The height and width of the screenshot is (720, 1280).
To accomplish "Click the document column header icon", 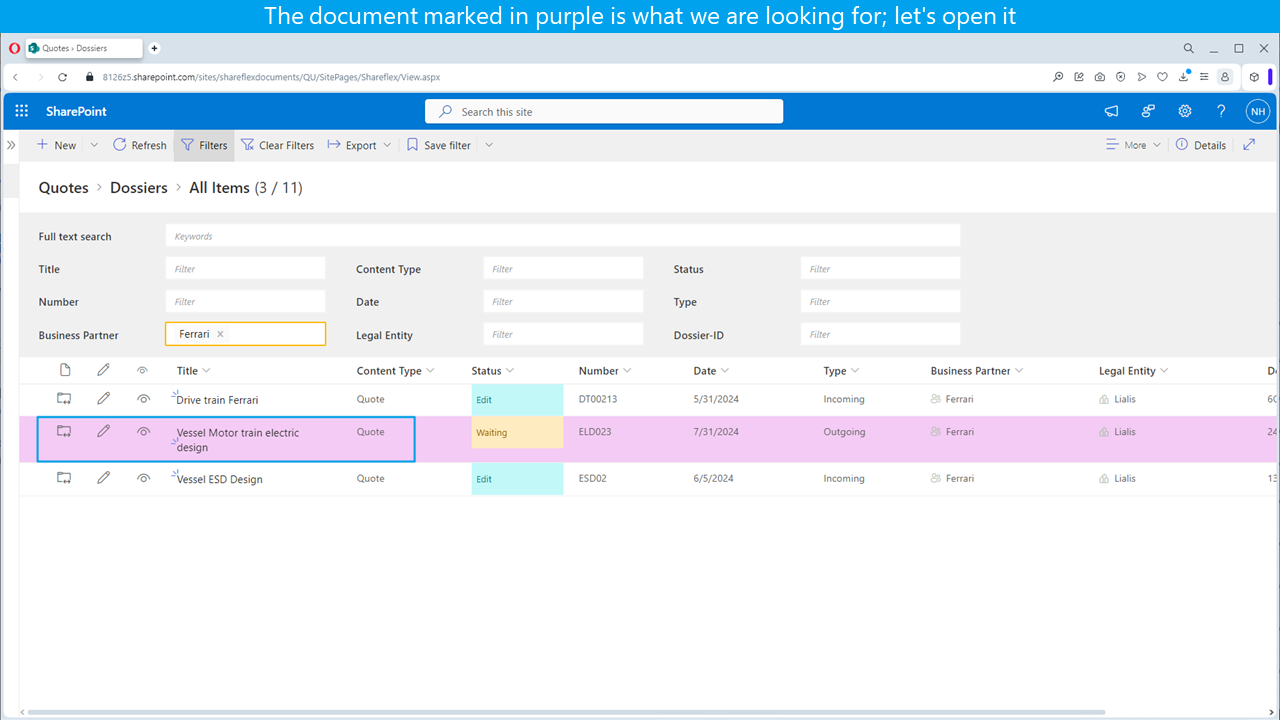I will click(x=65, y=370).
